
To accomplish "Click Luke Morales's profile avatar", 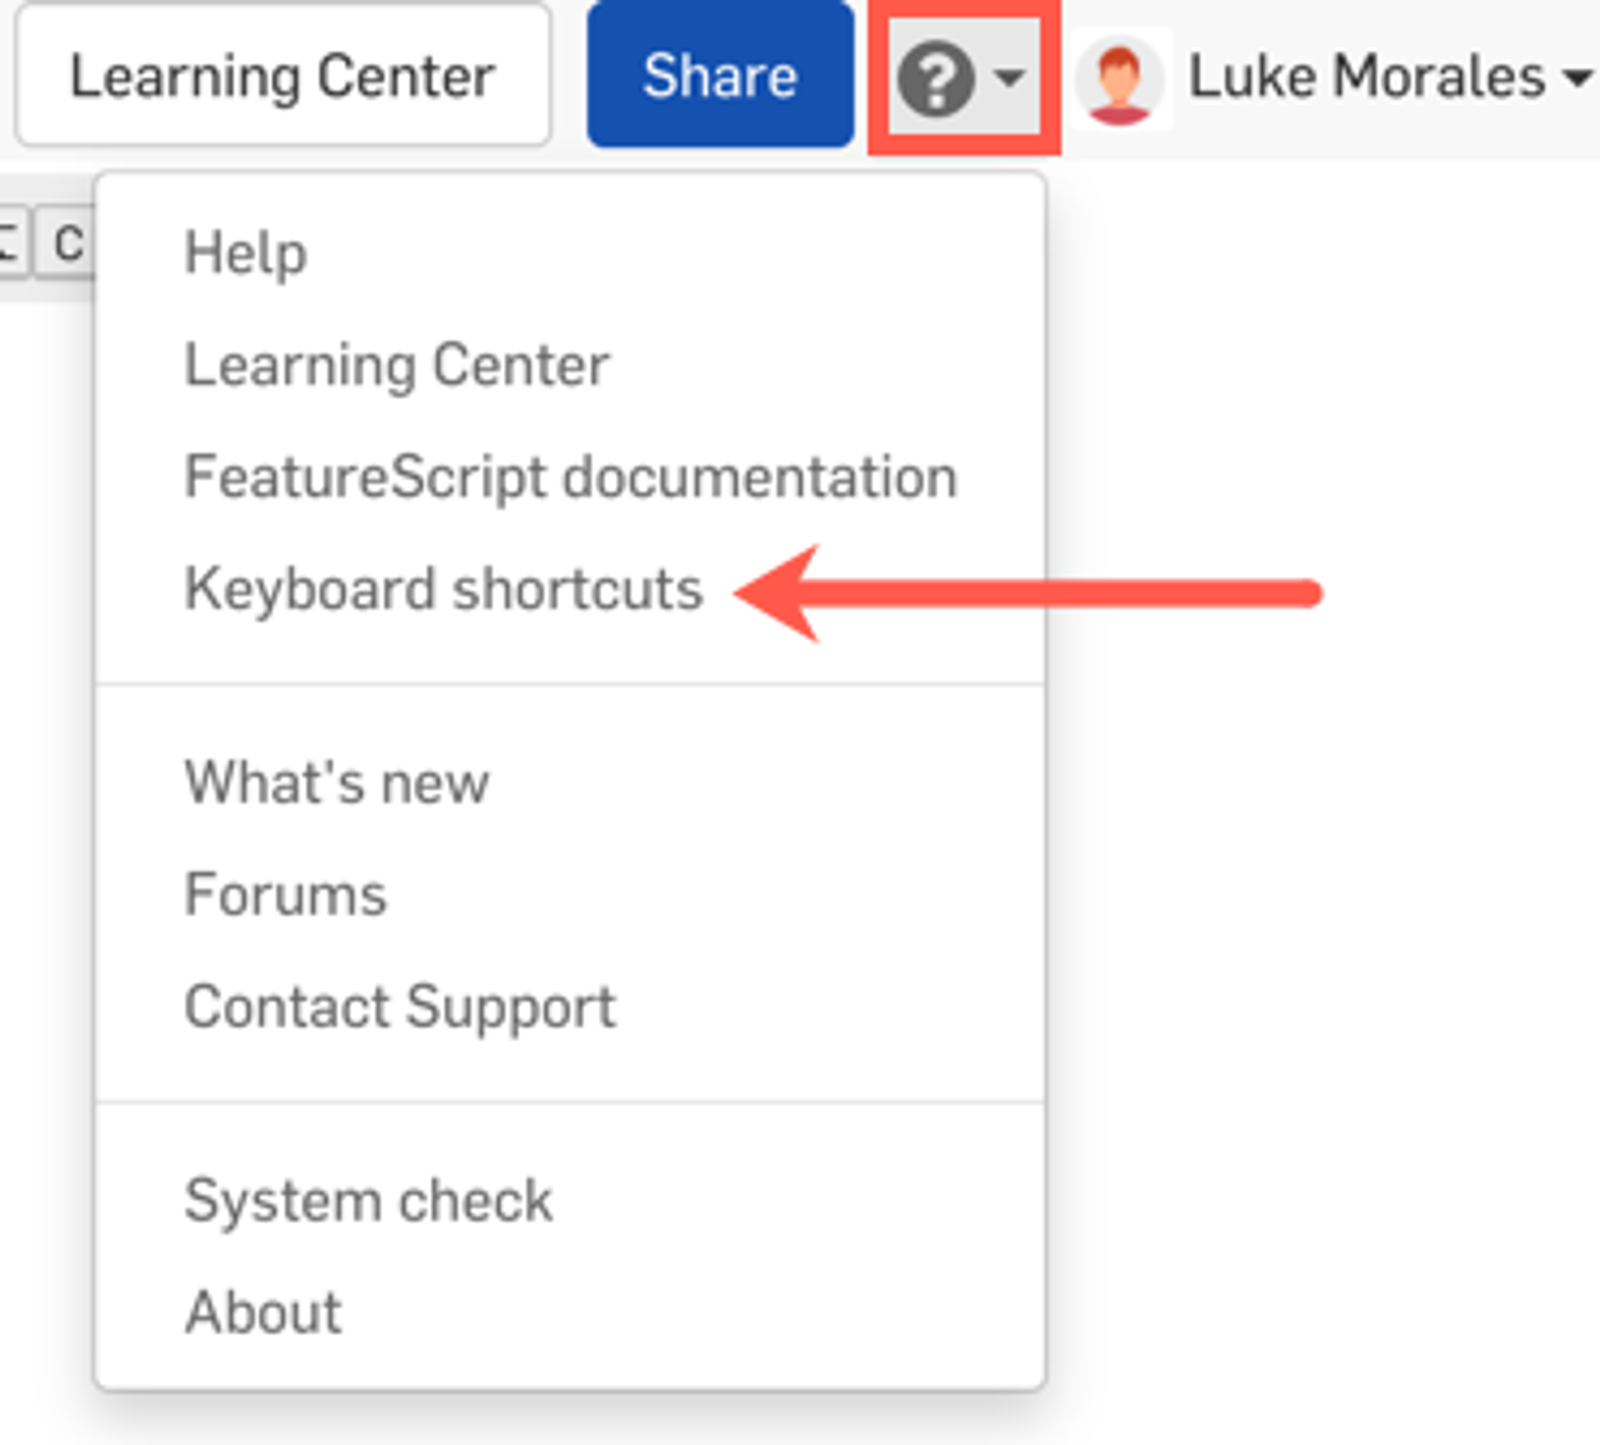I will pos(1119,79).
